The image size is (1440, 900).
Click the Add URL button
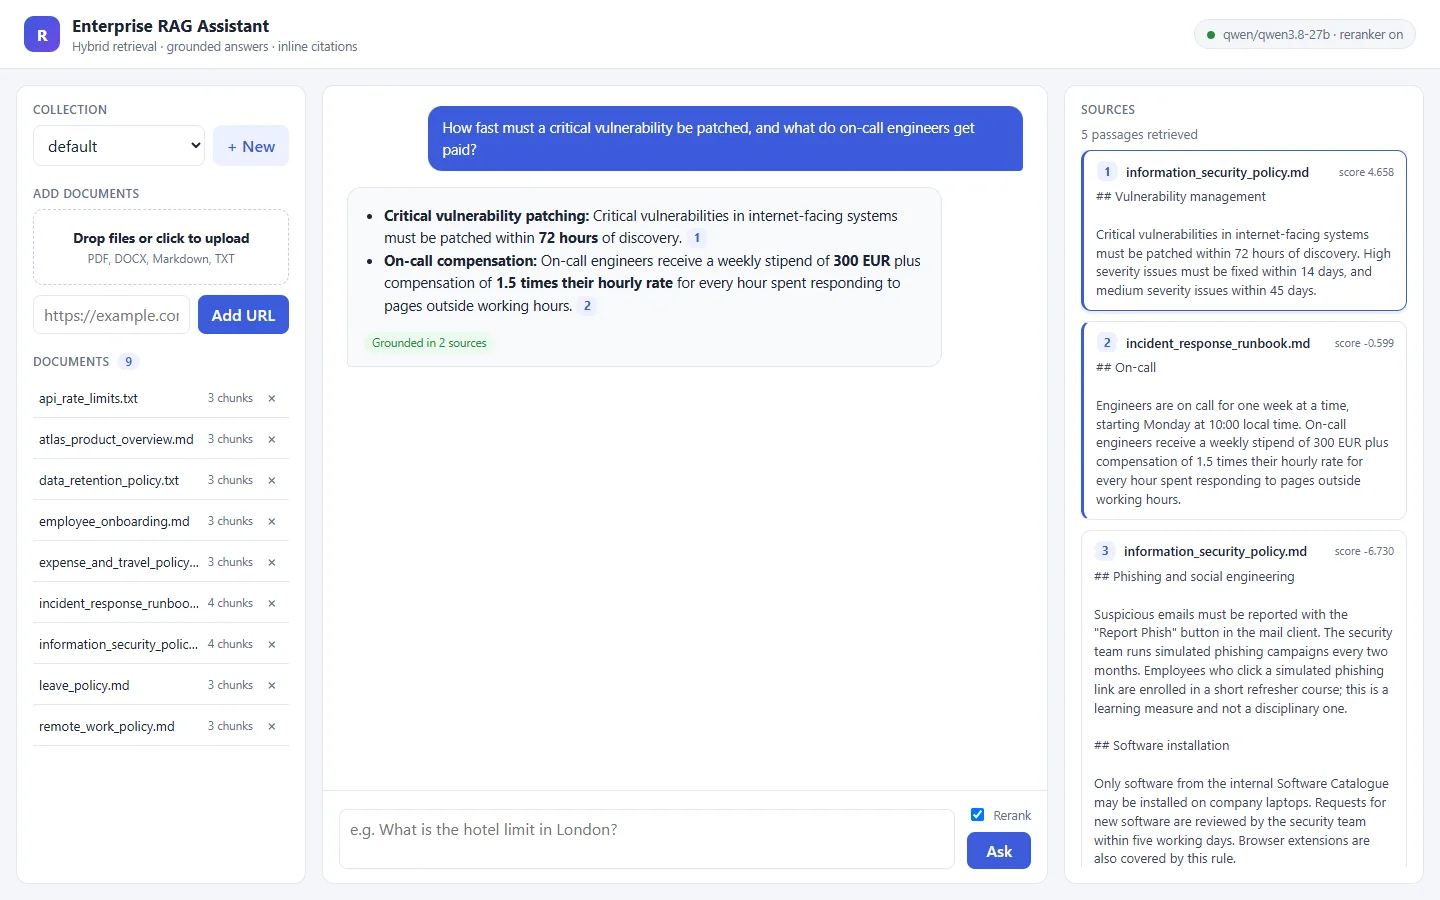tap(243, 315)
